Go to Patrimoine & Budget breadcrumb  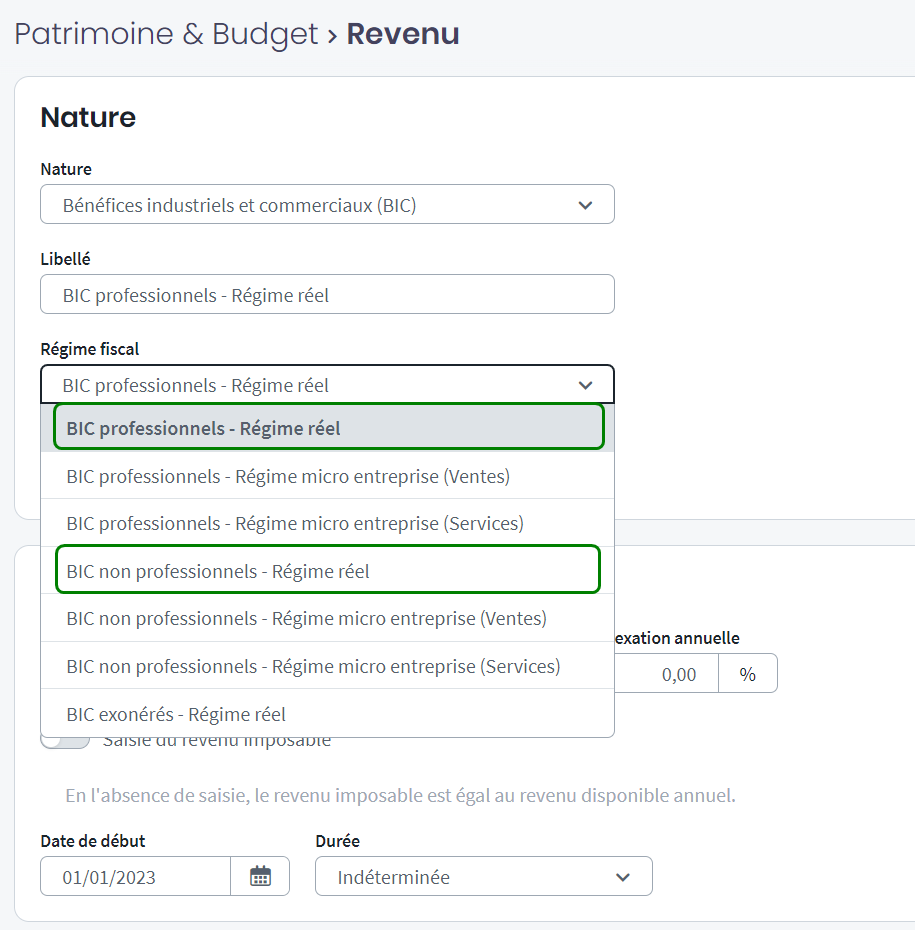point(165,34)
